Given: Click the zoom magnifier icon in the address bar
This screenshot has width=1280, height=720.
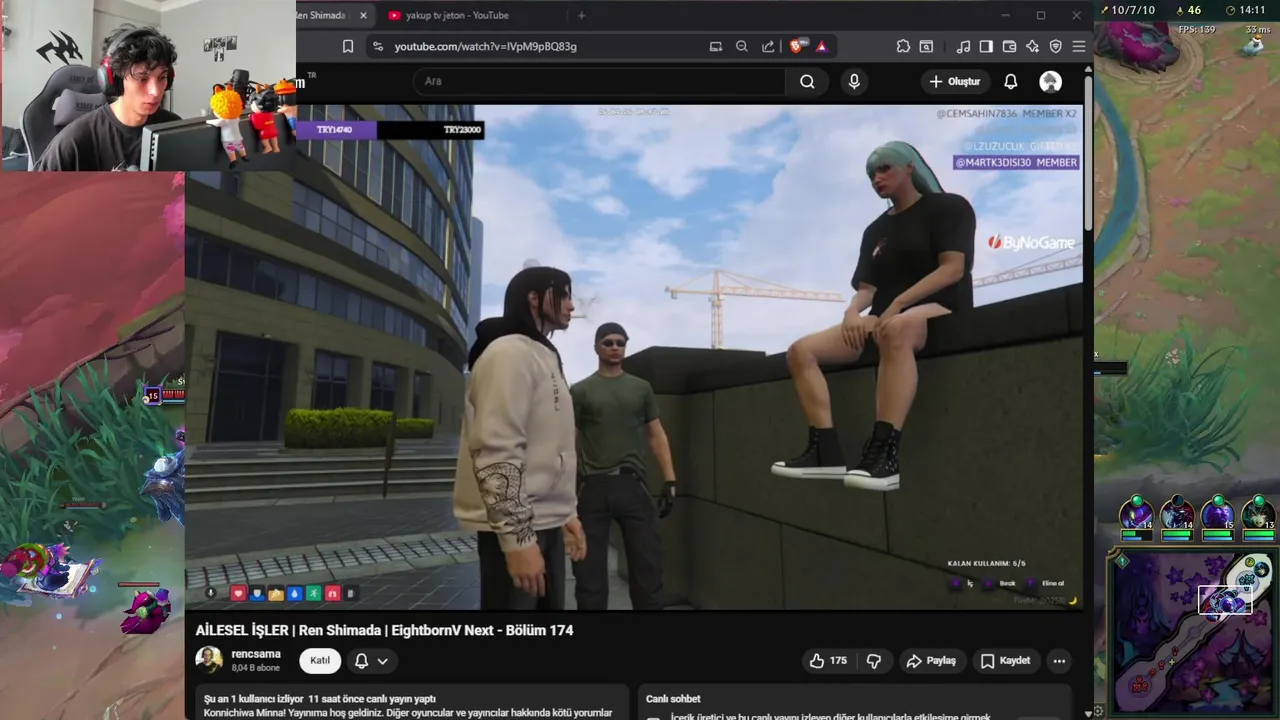Looking at the screenshot, I should pyautogui.click(x=742, y=46).
